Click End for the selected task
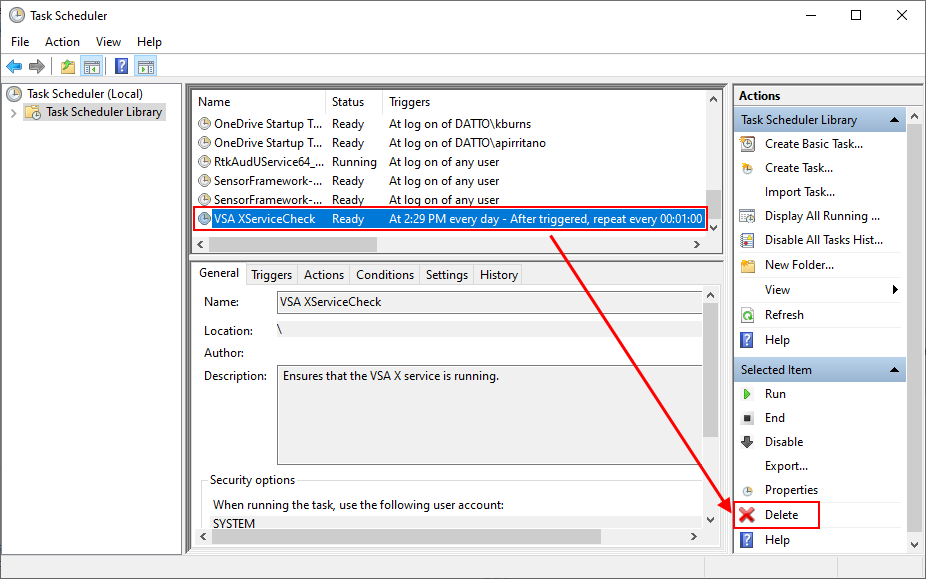 click(x=774, y=418)
